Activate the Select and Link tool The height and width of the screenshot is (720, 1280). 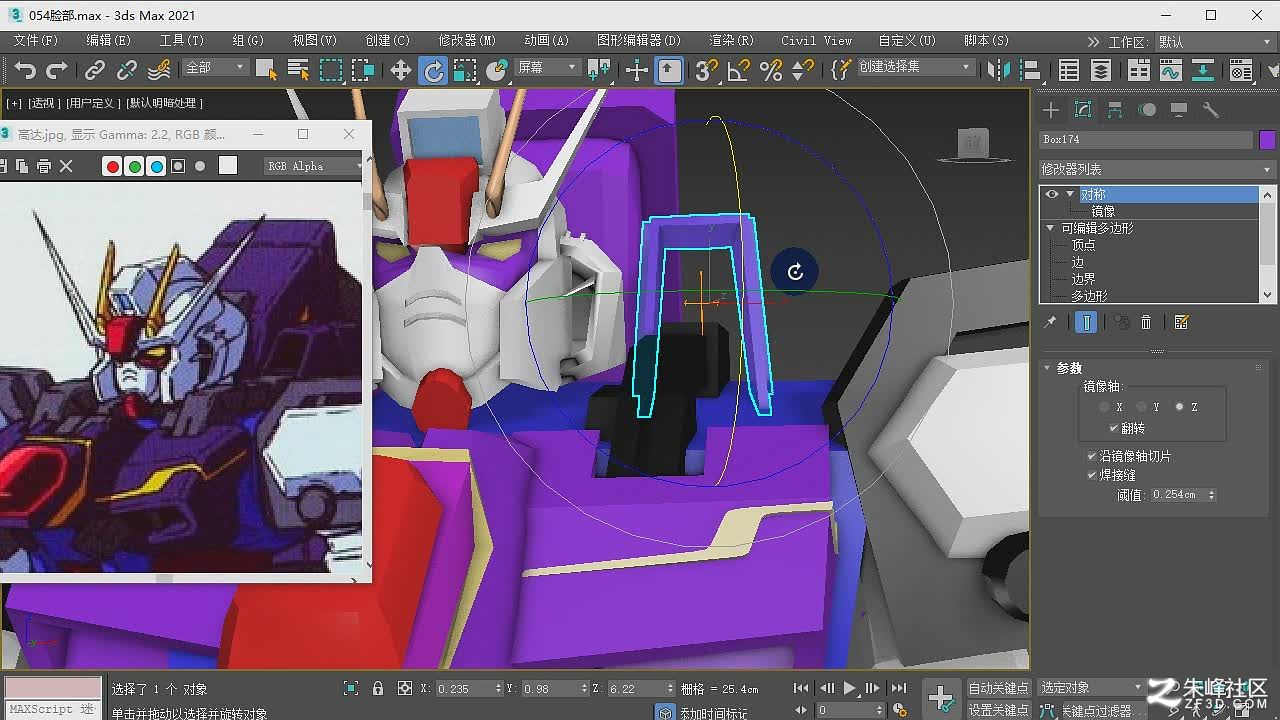coord(95,69)
